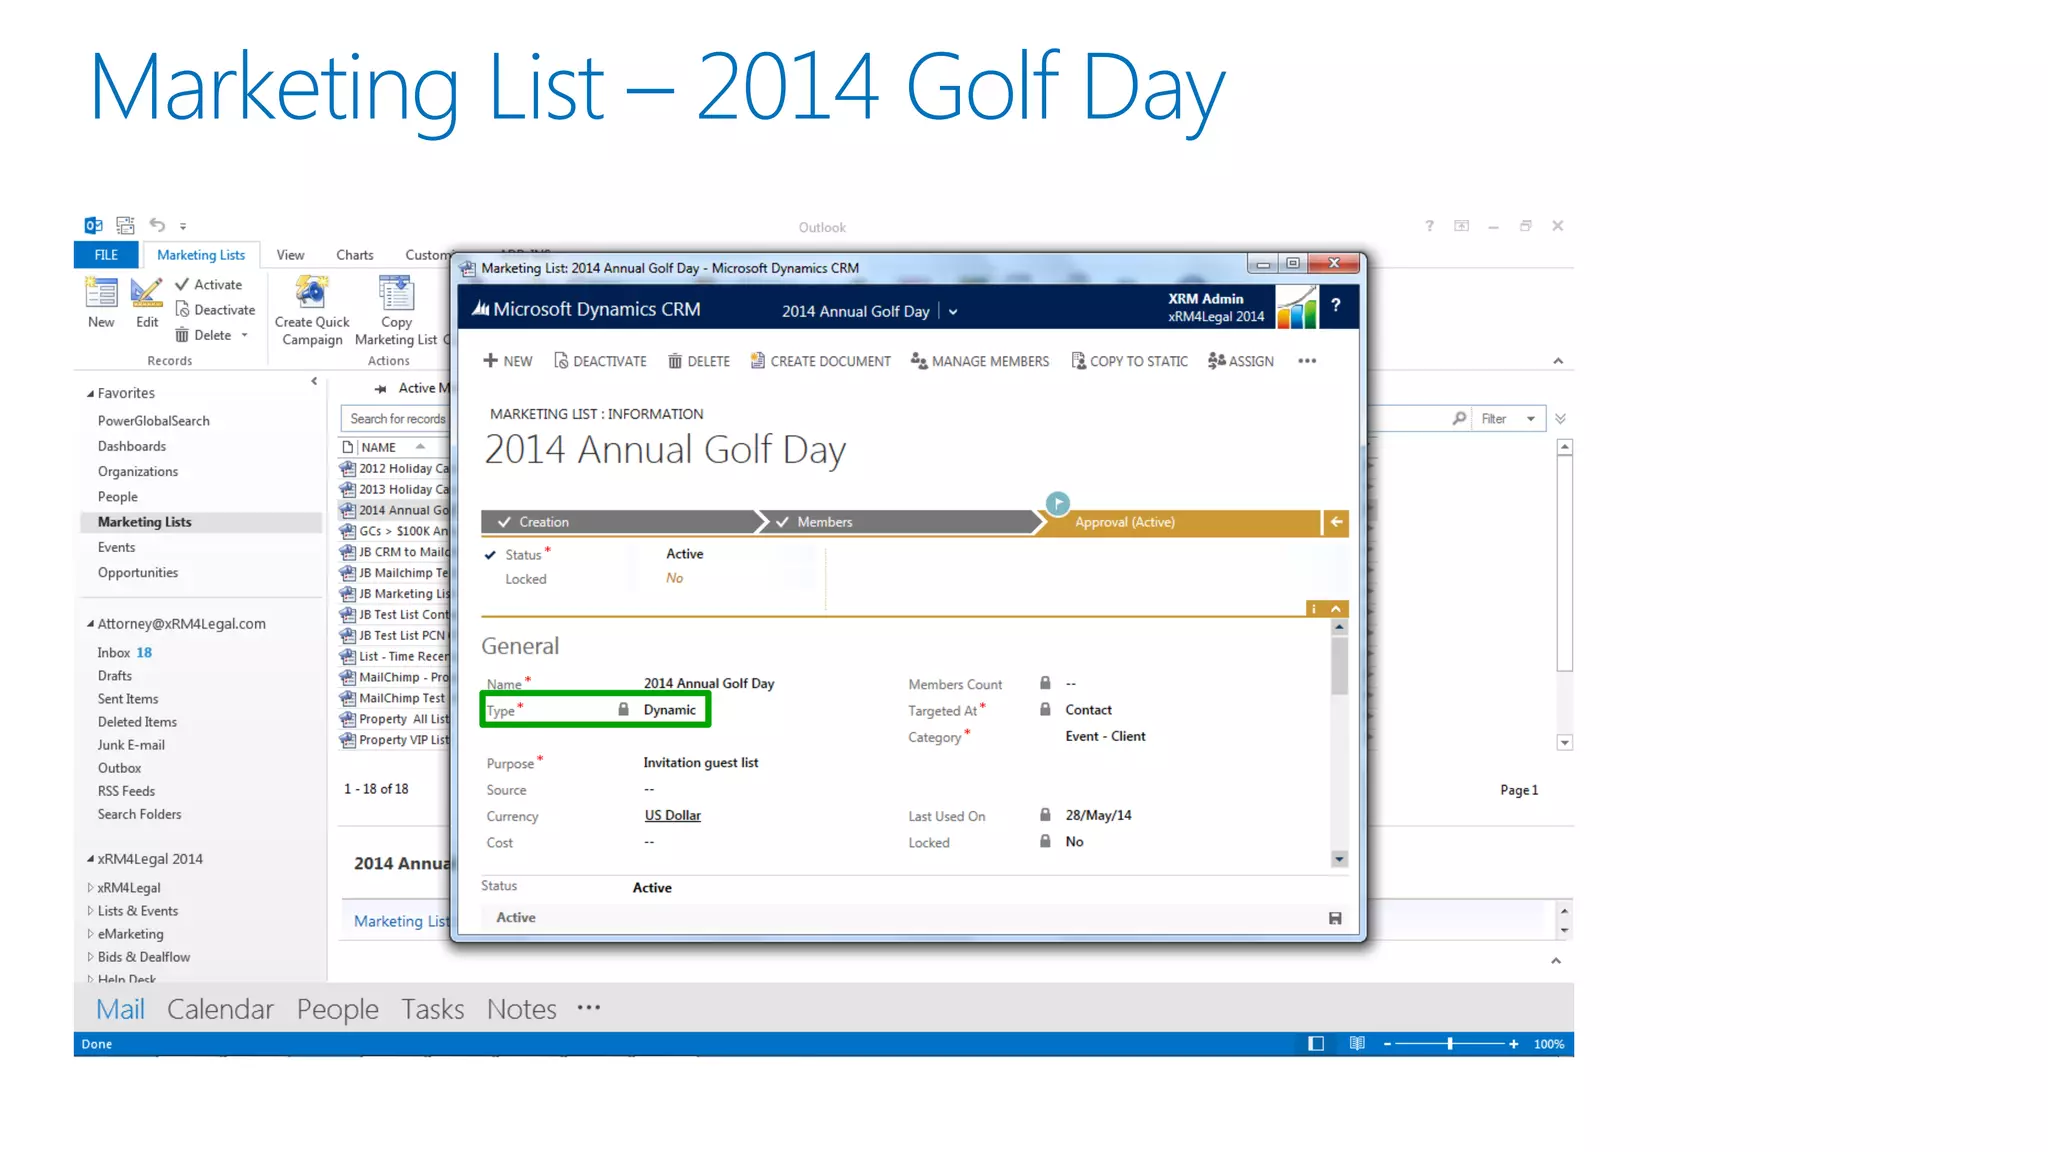
Task: Open the FILE tab
Action: point(106,255)
